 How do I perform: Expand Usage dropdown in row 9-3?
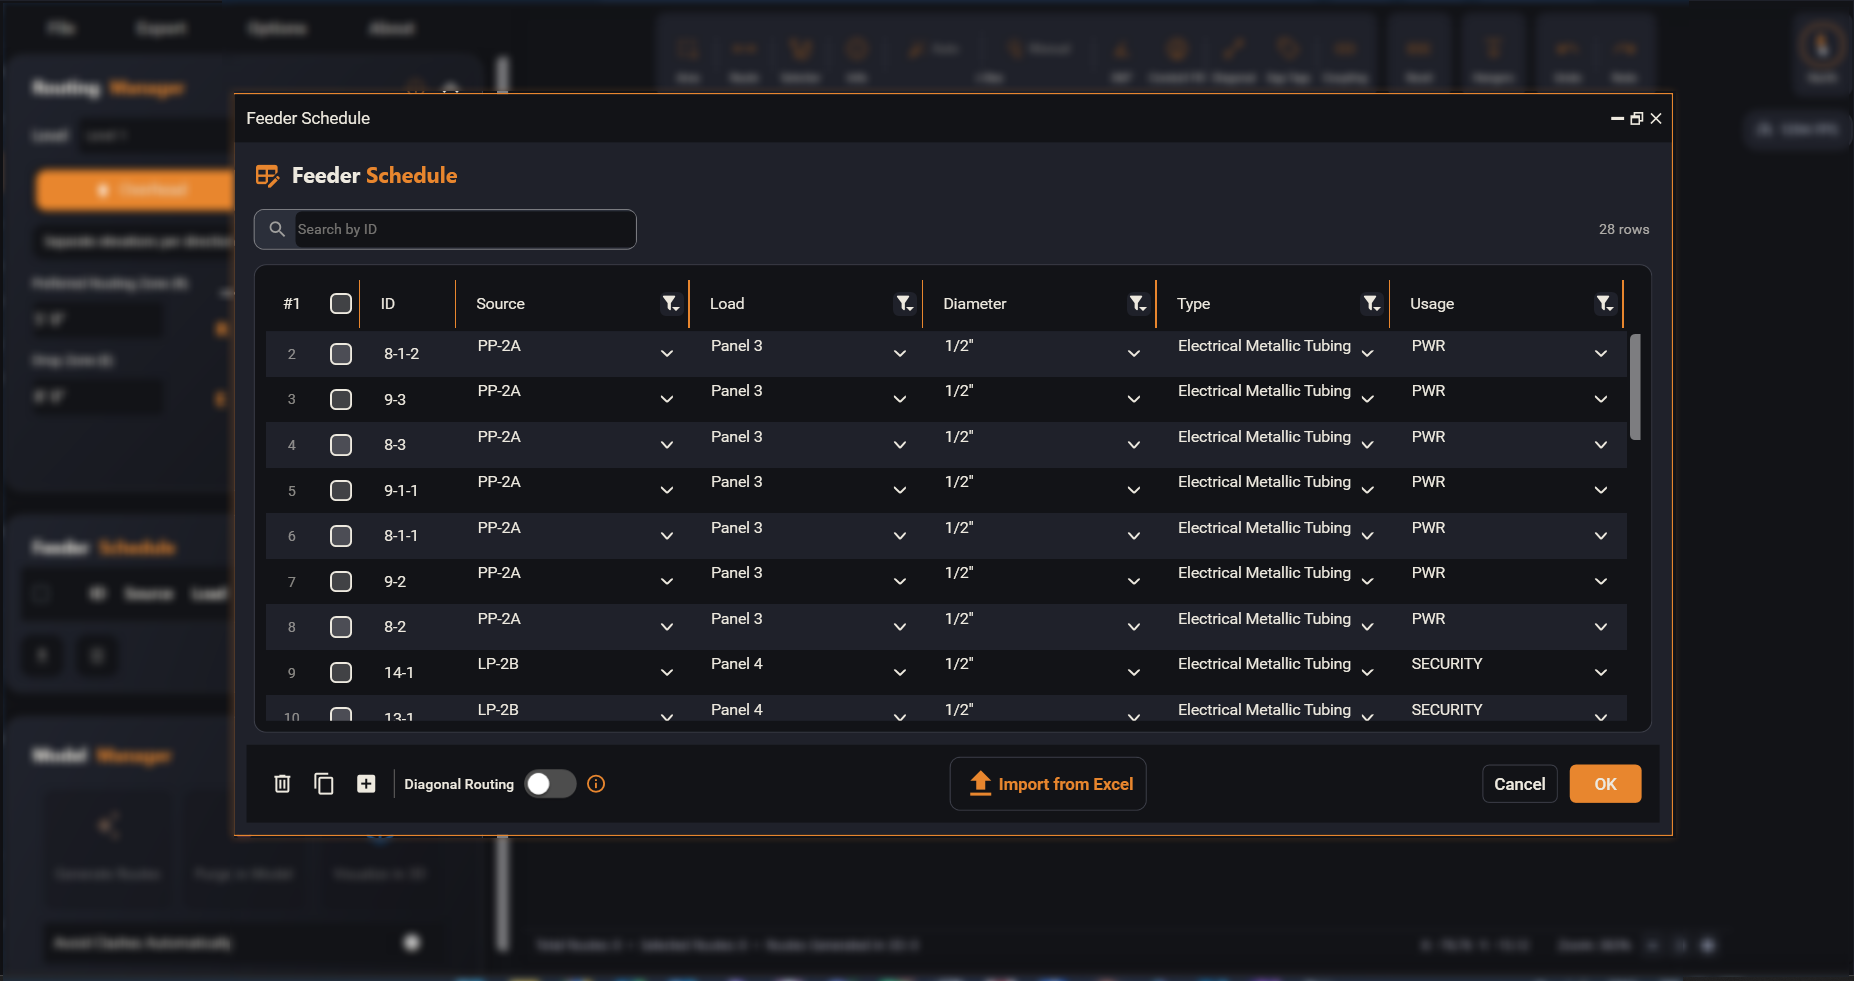pos(1601,399)
